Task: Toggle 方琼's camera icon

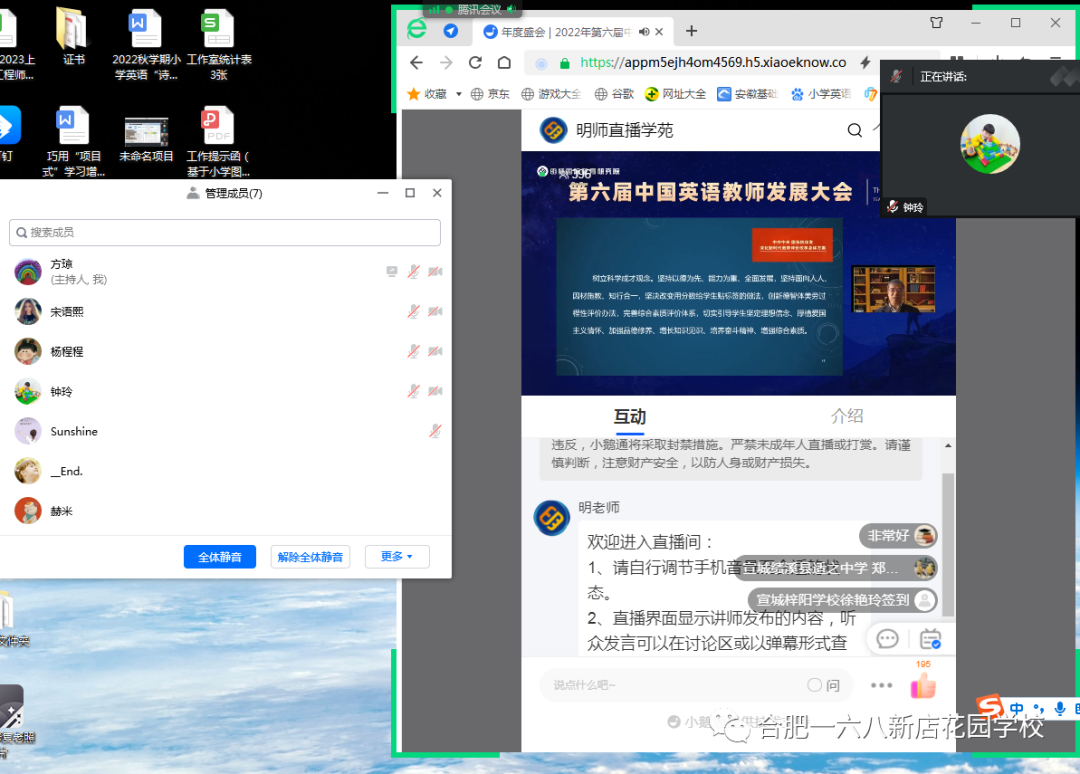Action: point(435,272)
